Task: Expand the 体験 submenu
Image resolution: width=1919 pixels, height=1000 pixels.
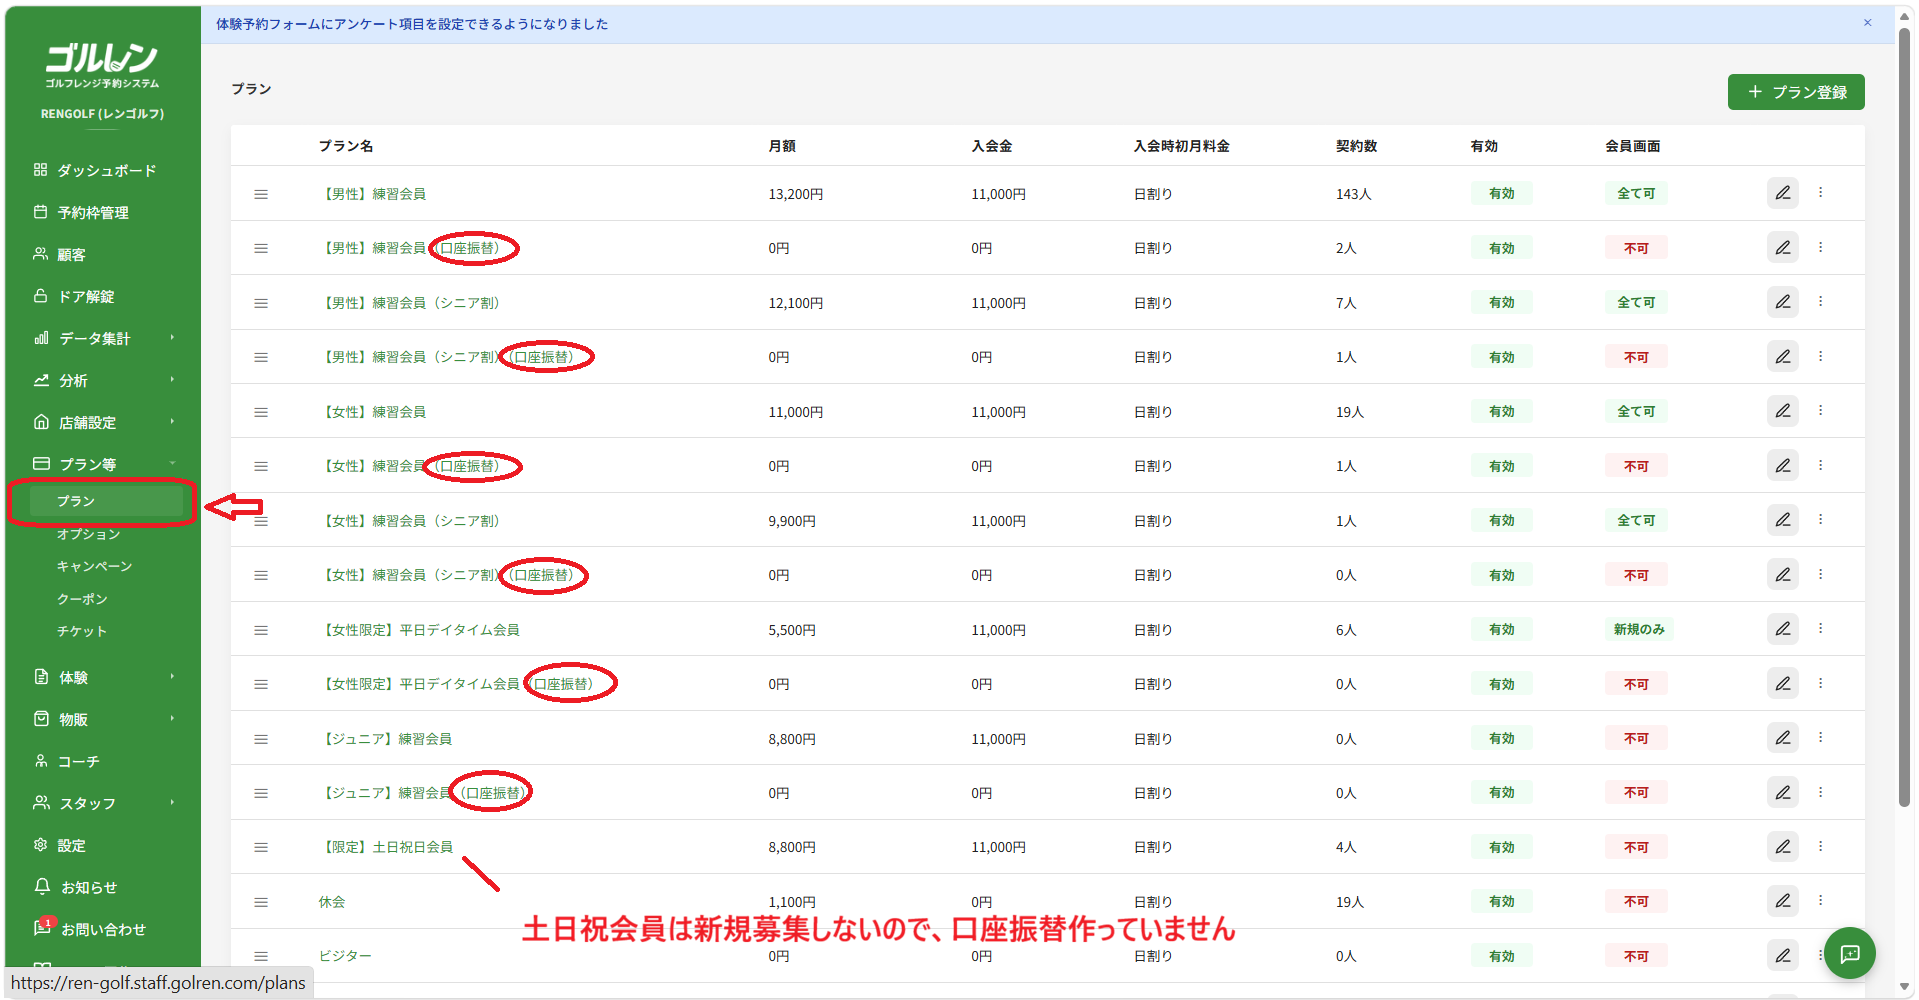Action: coord(102,677)
